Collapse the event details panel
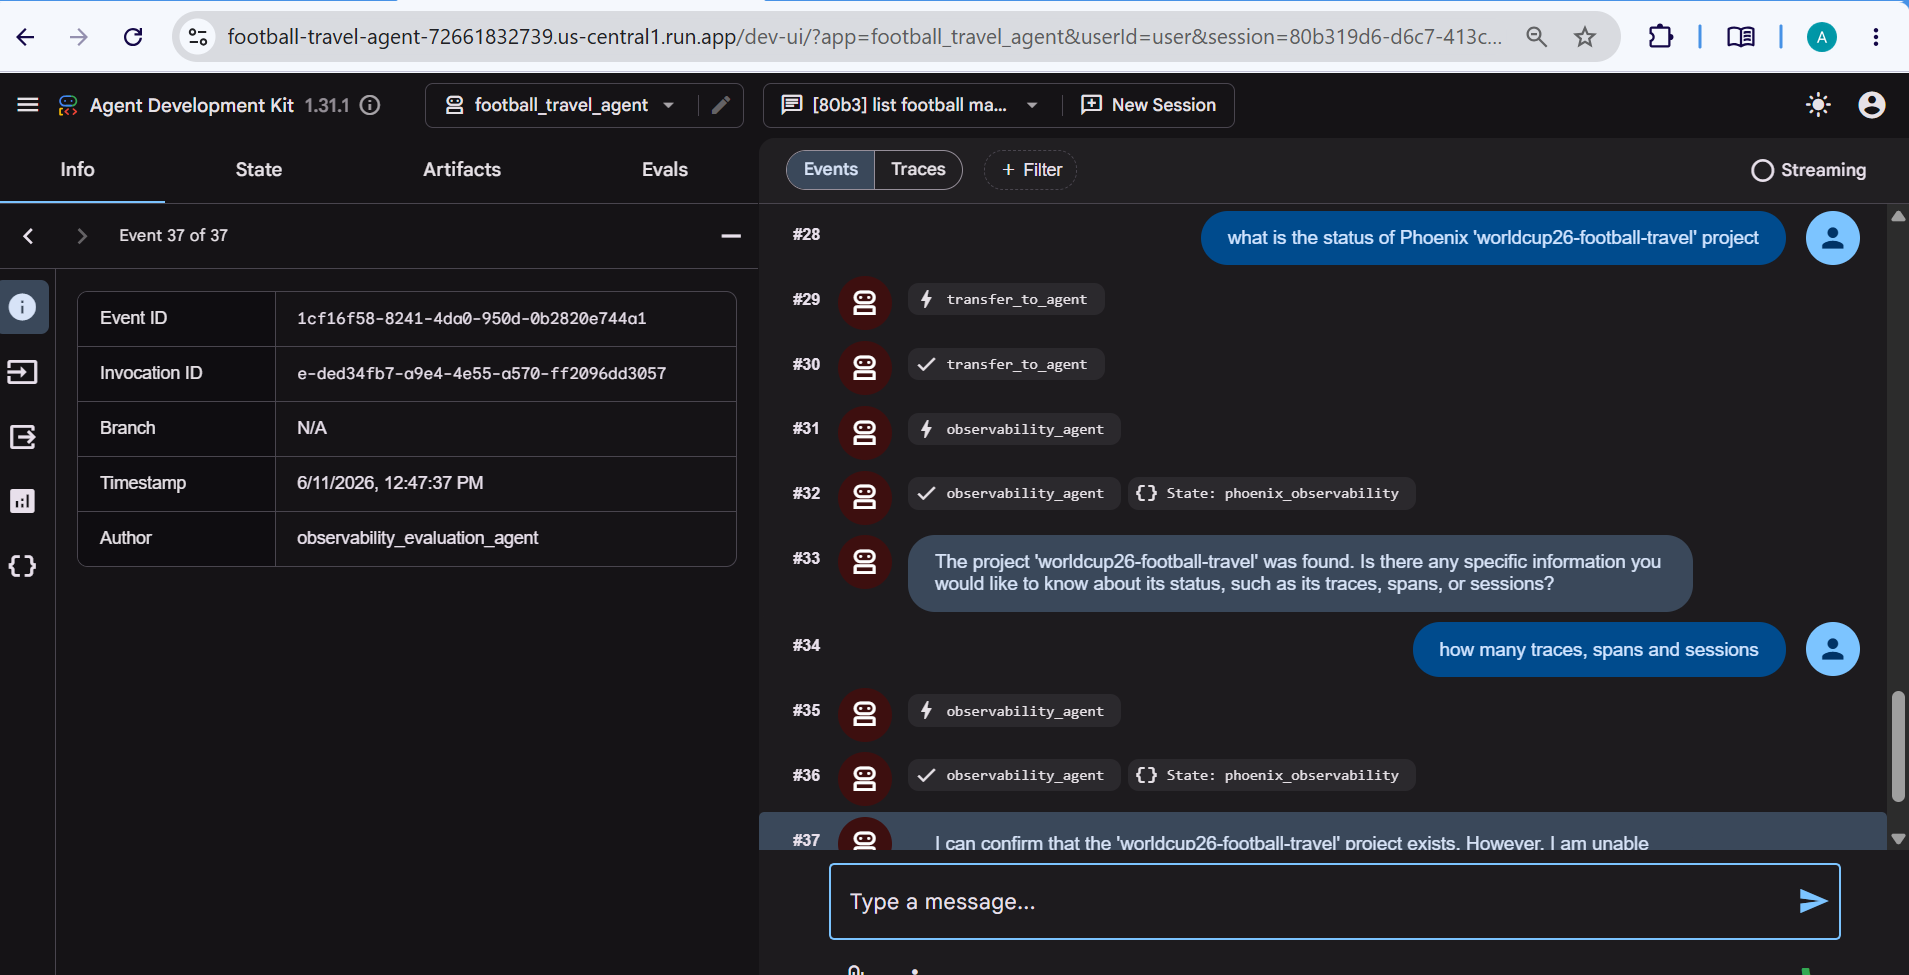This screenshot has height=975, width=1909. 731,236
